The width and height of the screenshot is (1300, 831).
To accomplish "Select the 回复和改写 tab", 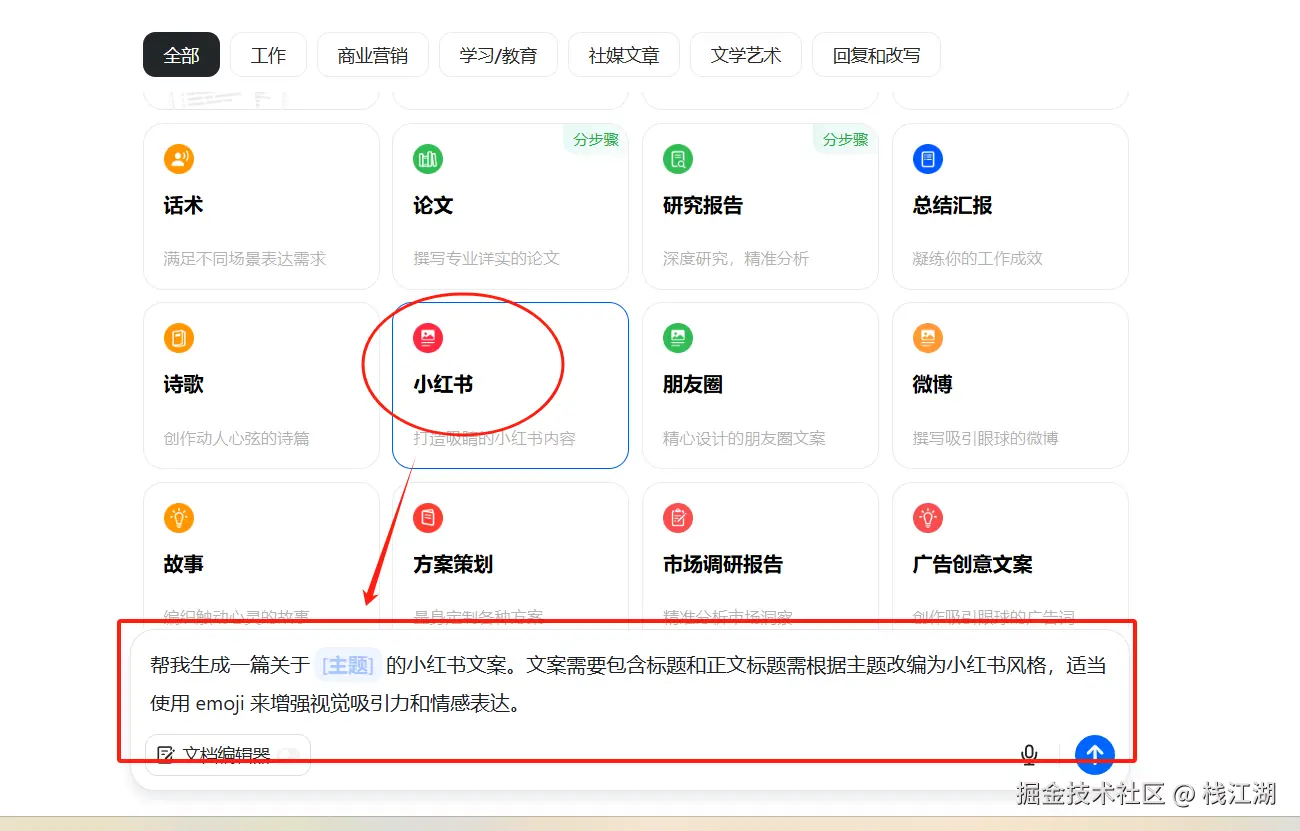I will 876,55.
